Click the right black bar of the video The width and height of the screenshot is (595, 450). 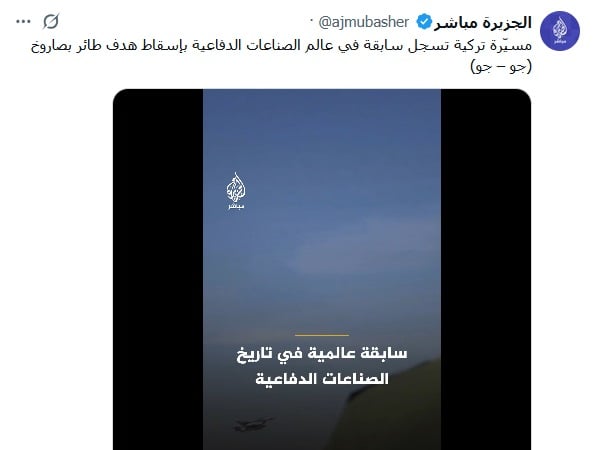[x=486, y=269]
